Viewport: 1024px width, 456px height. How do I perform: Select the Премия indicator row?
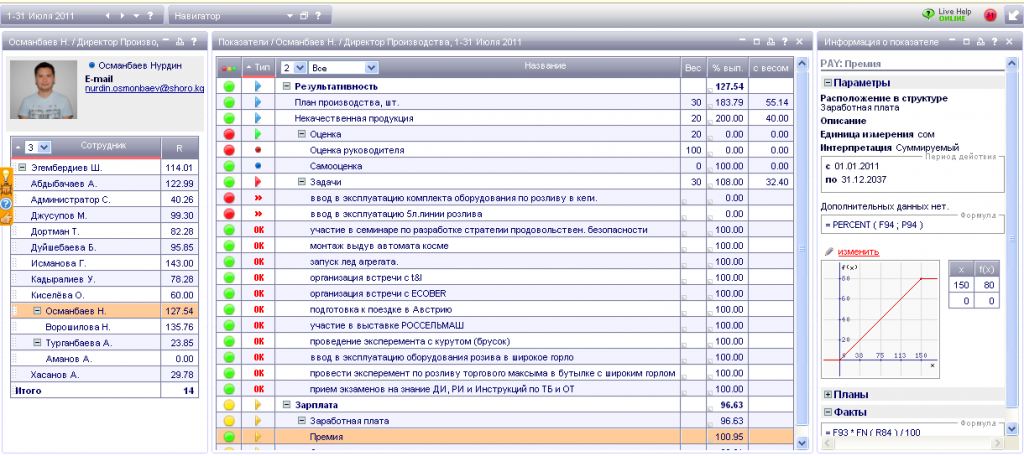pyautogui.click(x=506, y=436)
